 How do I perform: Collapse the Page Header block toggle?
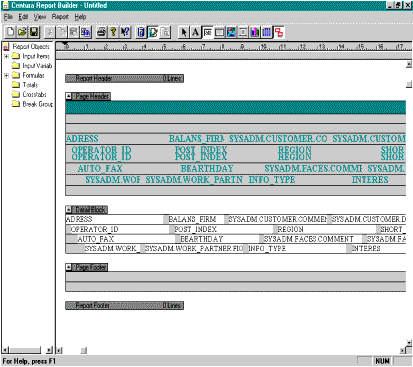(x=69, y=96)
